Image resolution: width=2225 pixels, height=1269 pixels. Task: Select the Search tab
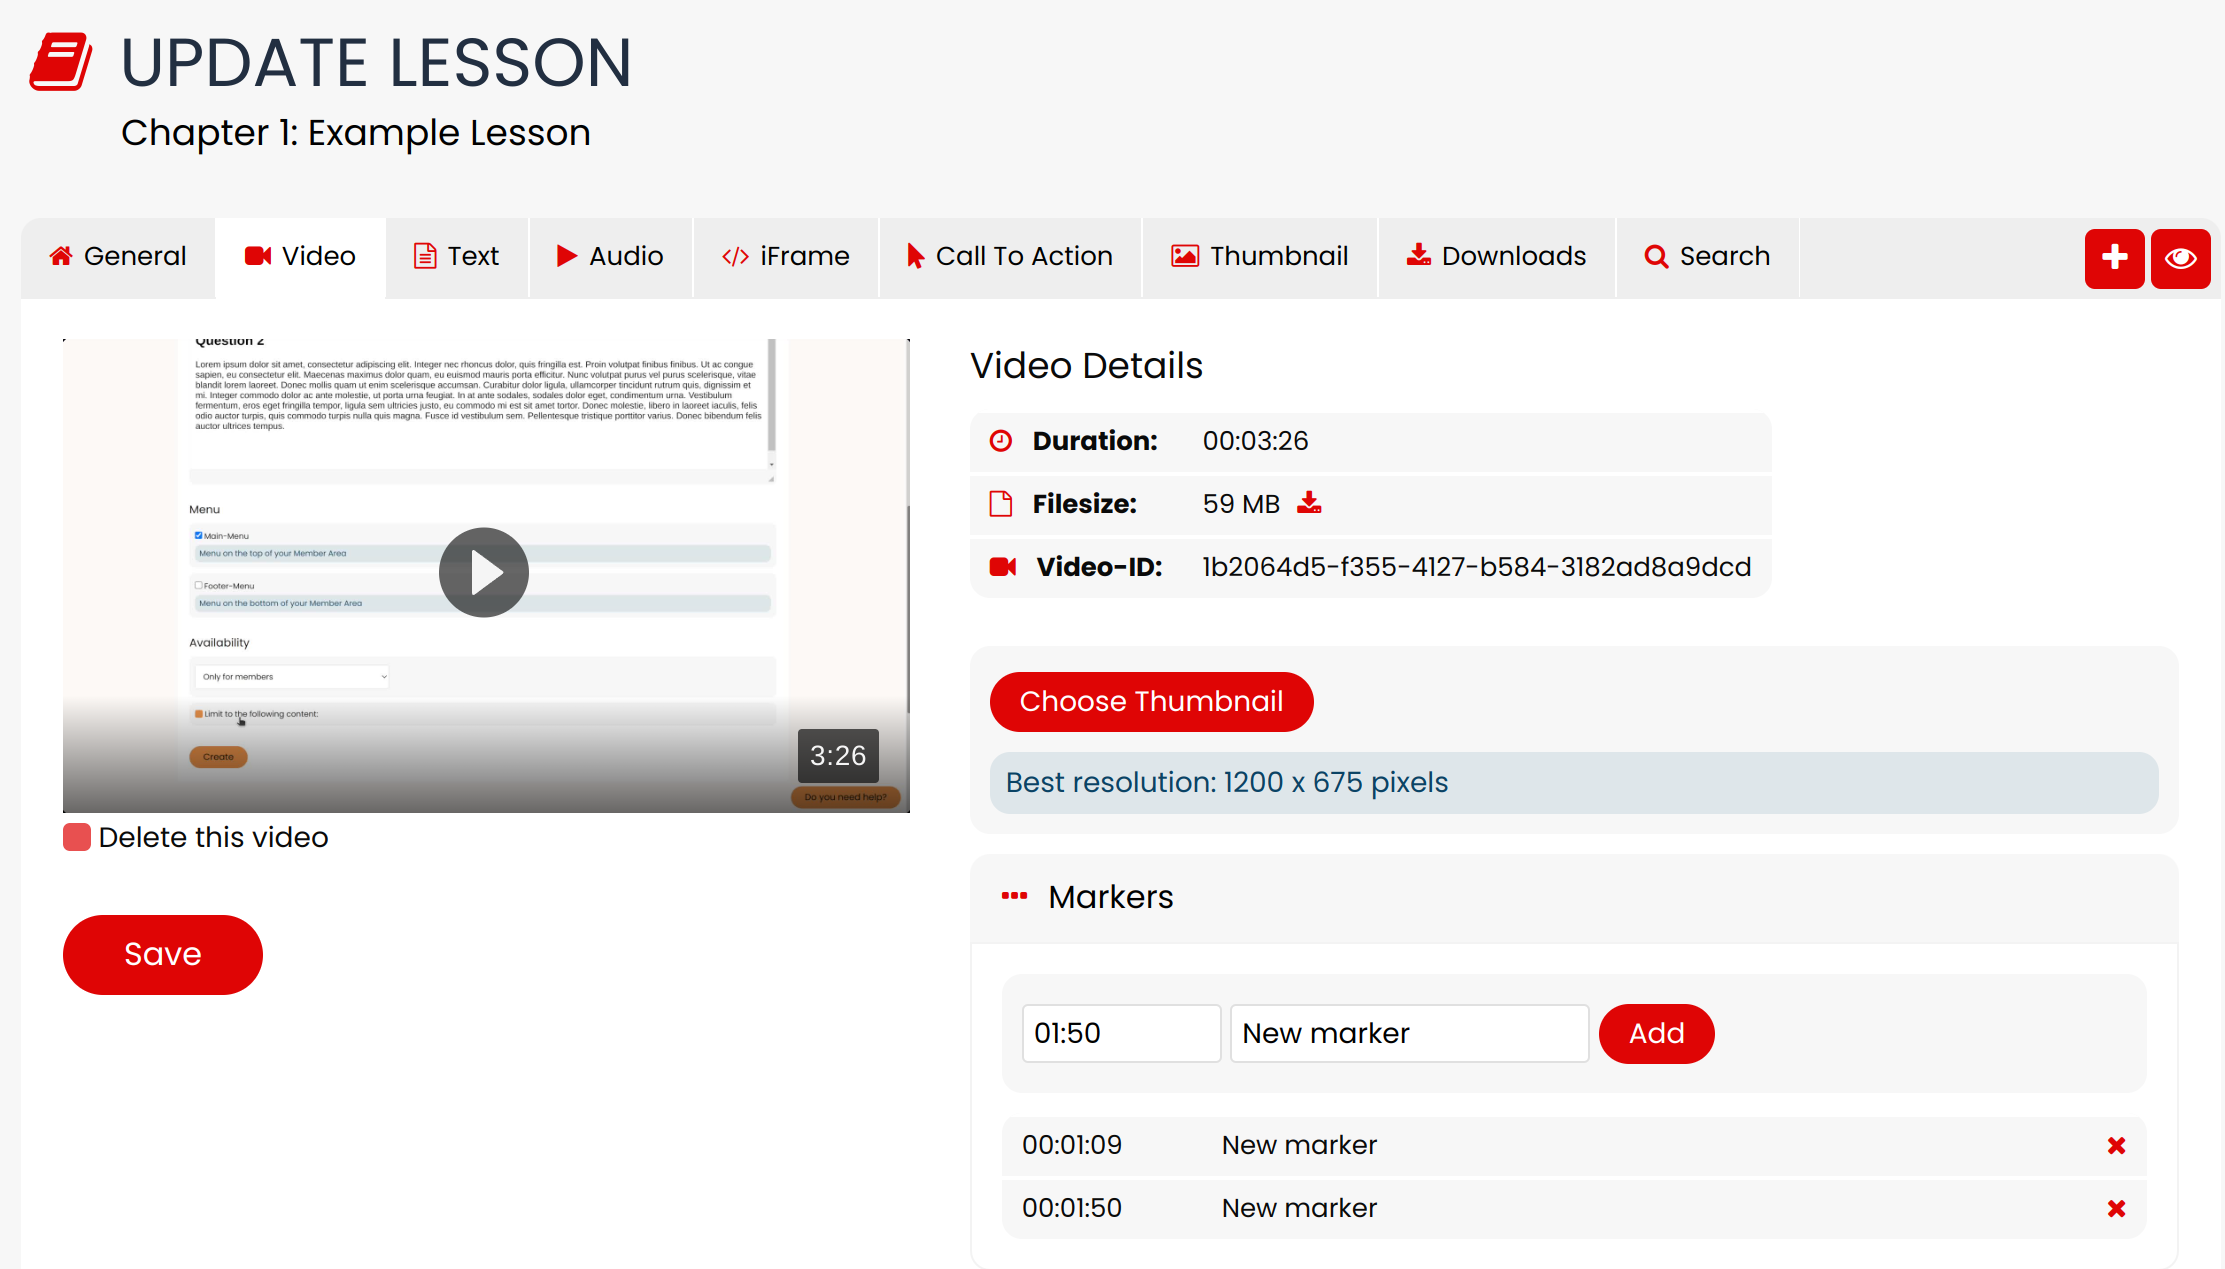click(x=1708, y=257)
